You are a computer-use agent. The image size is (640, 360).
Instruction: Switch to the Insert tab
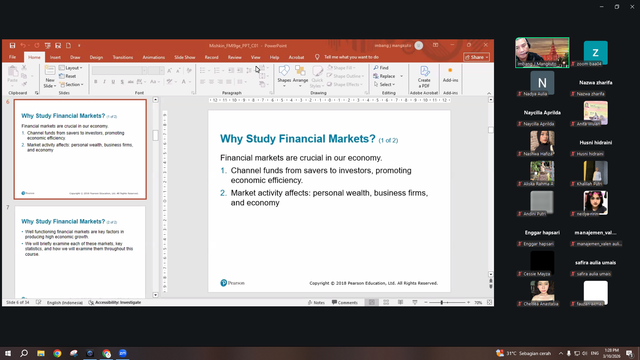pyautogui.click(x=56, y=57)
